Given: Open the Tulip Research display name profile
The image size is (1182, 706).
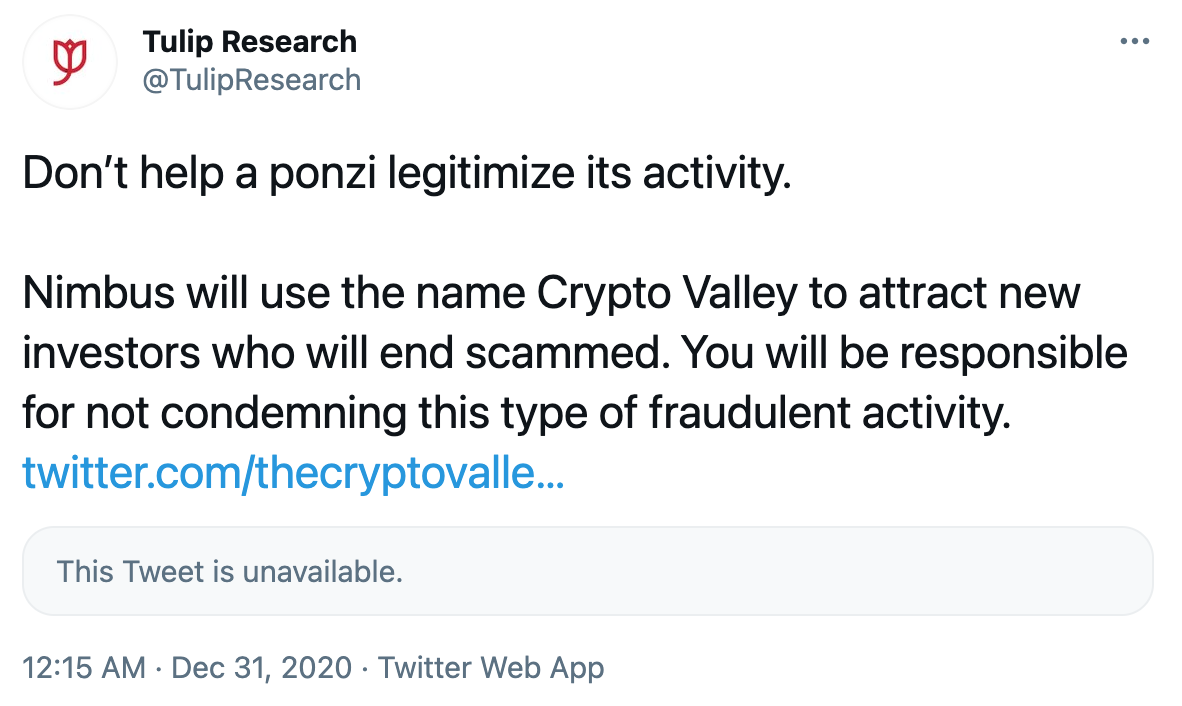Looking at the screenshot, I should 250,41.
